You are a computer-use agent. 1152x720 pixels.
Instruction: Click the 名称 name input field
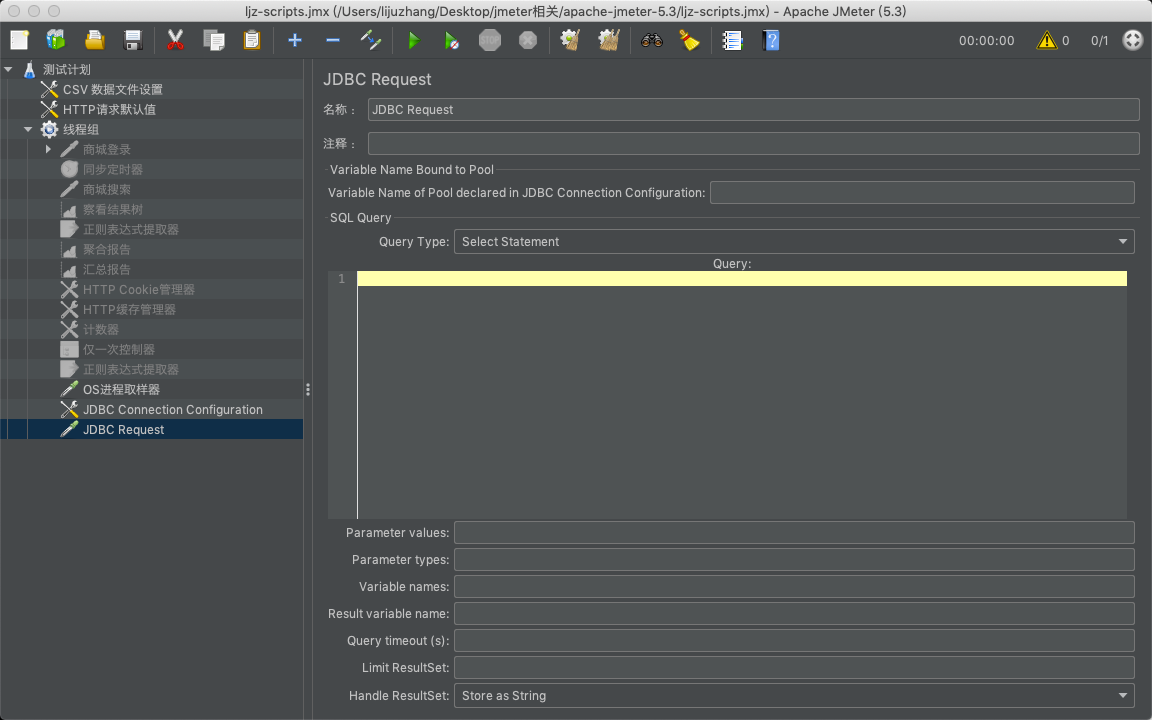coord(753,109)
